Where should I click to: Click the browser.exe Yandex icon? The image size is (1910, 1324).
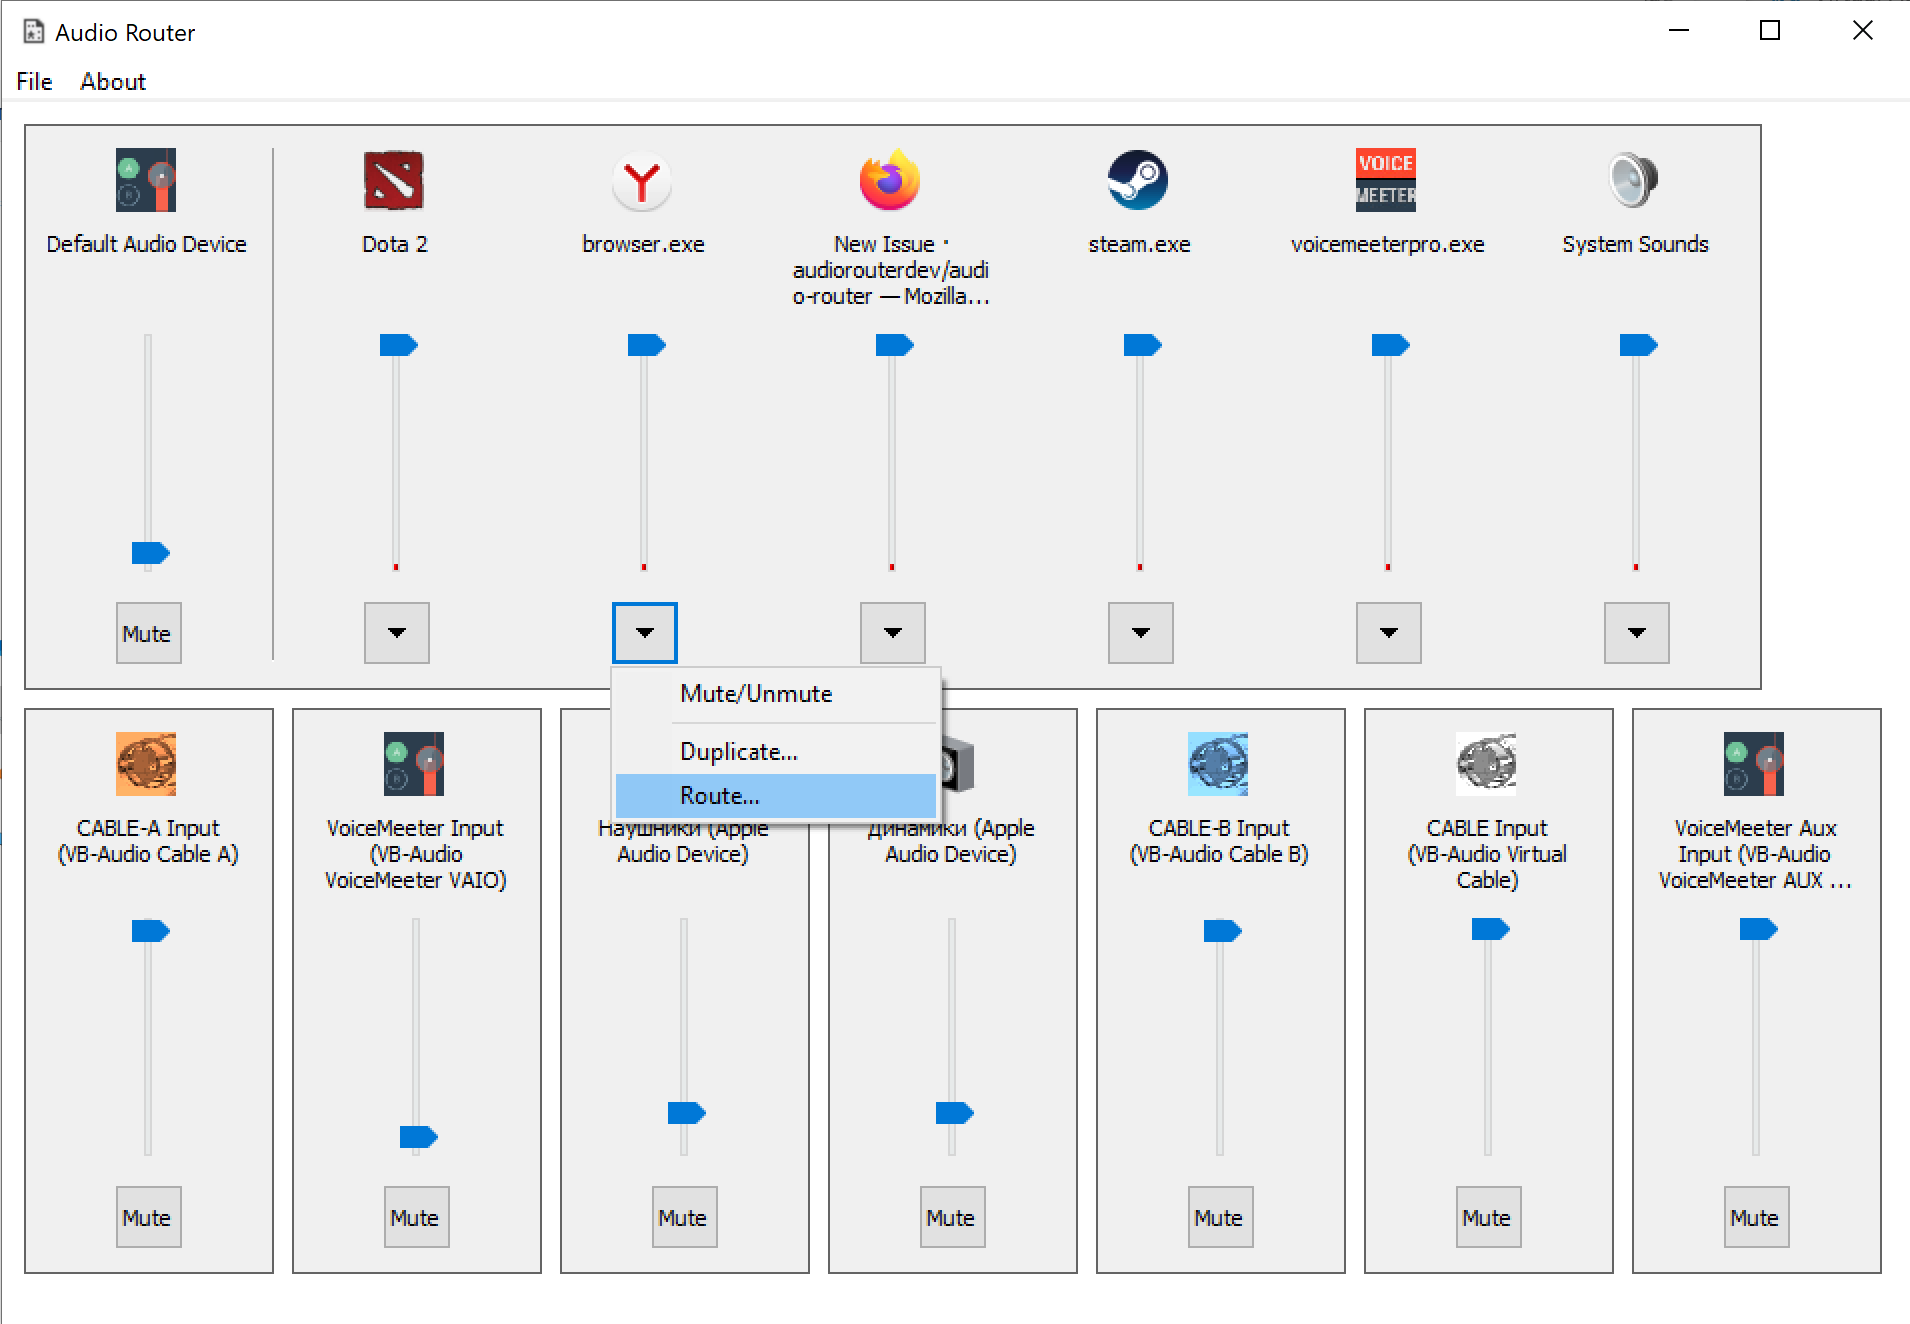coord(643,181)
